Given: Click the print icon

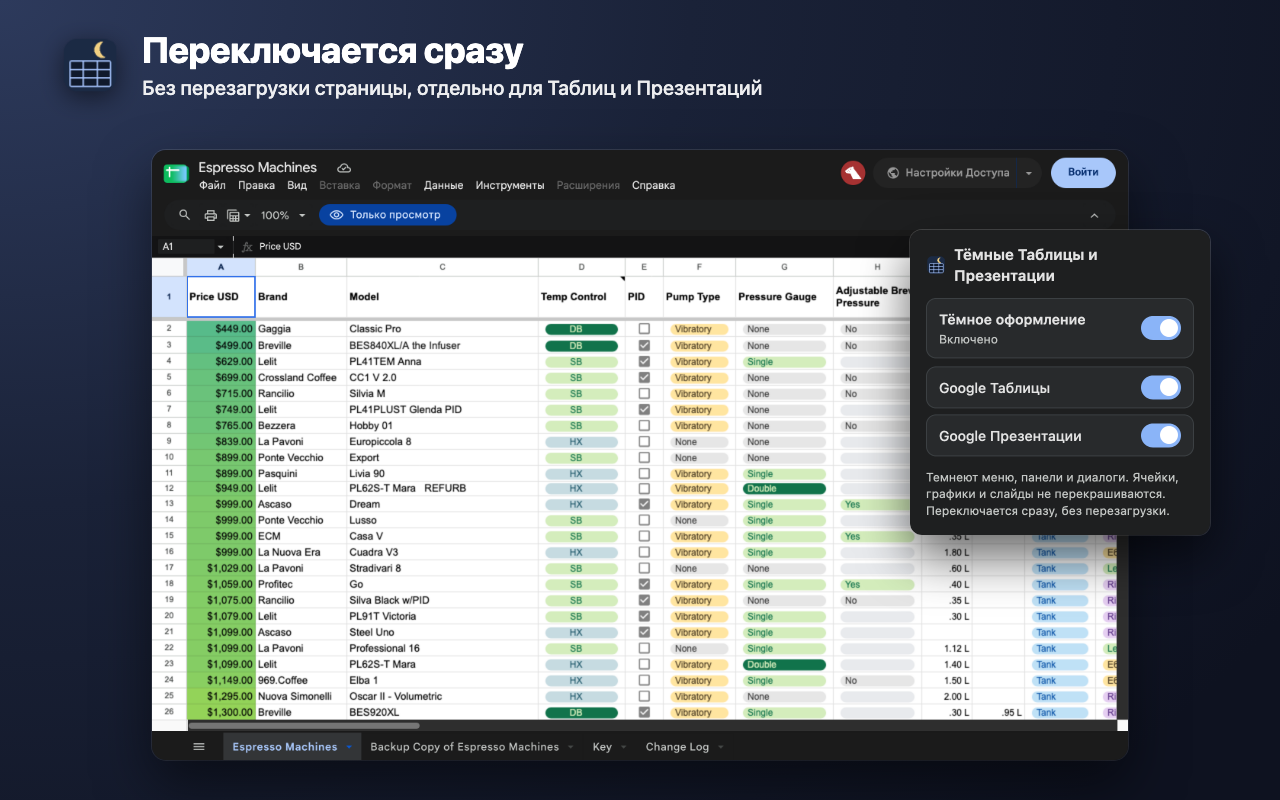Looking at the screenshot, I should tap(210, 215).
